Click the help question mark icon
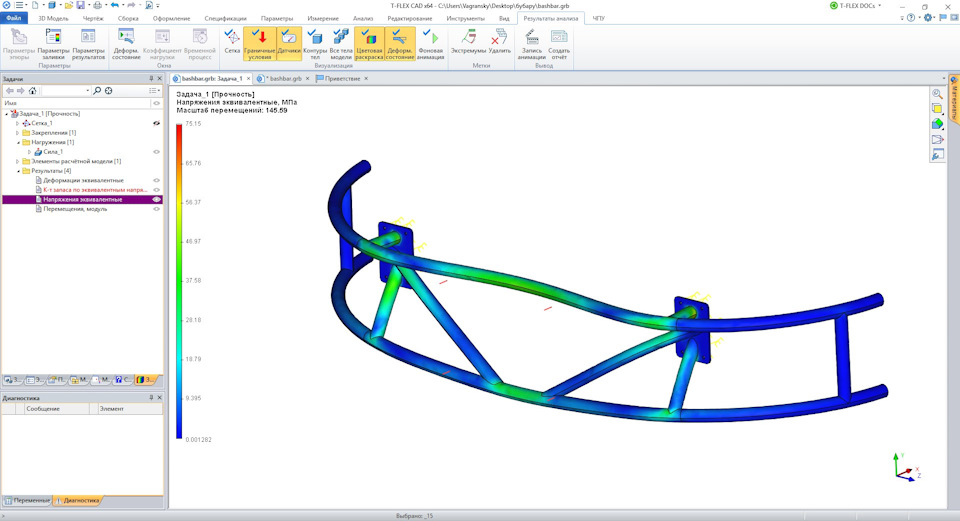The height and width of the screenshot is (521, 960). [x=911, y=18]
